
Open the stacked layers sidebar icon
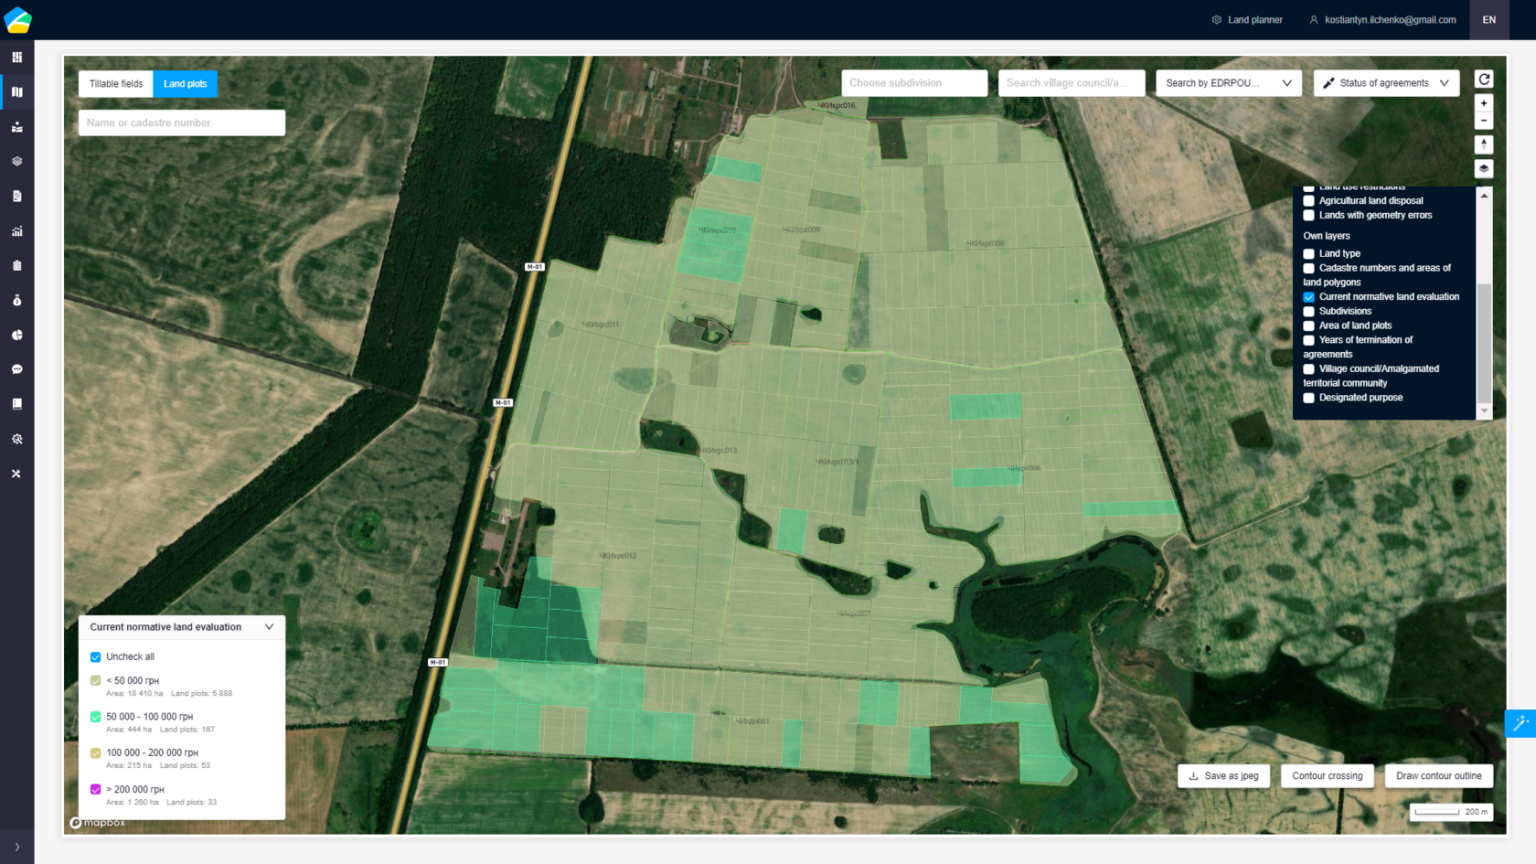tap(17, 161)
